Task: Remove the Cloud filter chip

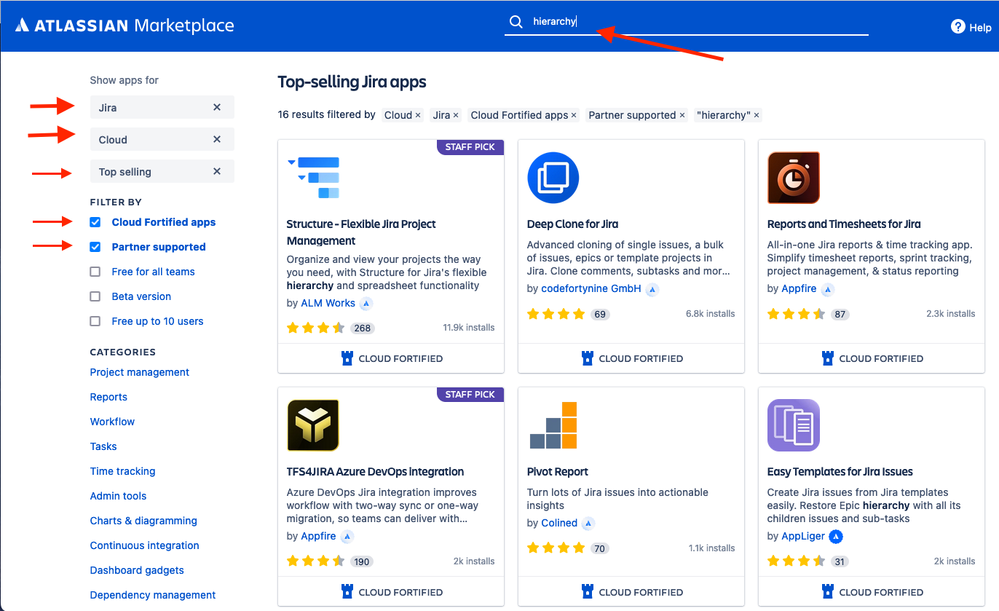Action: 418,115
